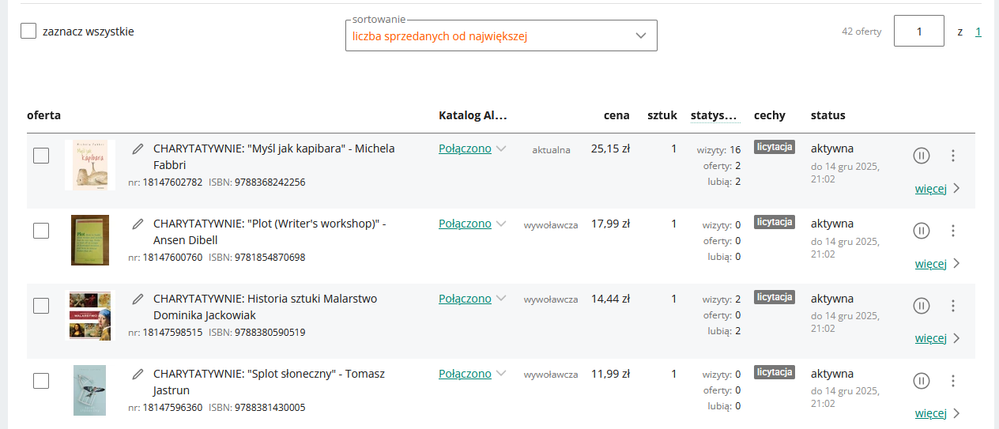Click "więcej" link for Historia sztuki Malarstwo
This screenshot has width=999, height=429.
(930, 338)
